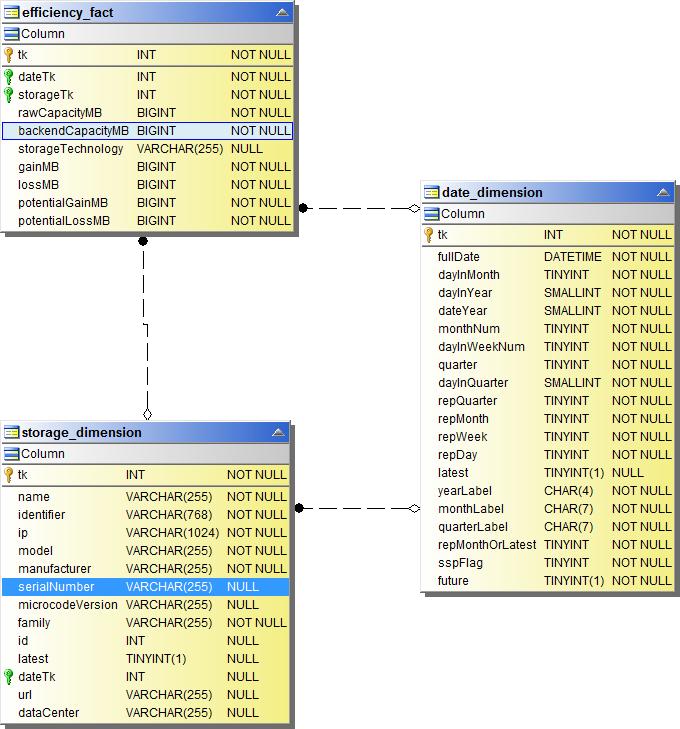Screen dimensions: 680x729
Task: Click primary key icon of efficiency_fact tk
Action: (x=8, y=55)
